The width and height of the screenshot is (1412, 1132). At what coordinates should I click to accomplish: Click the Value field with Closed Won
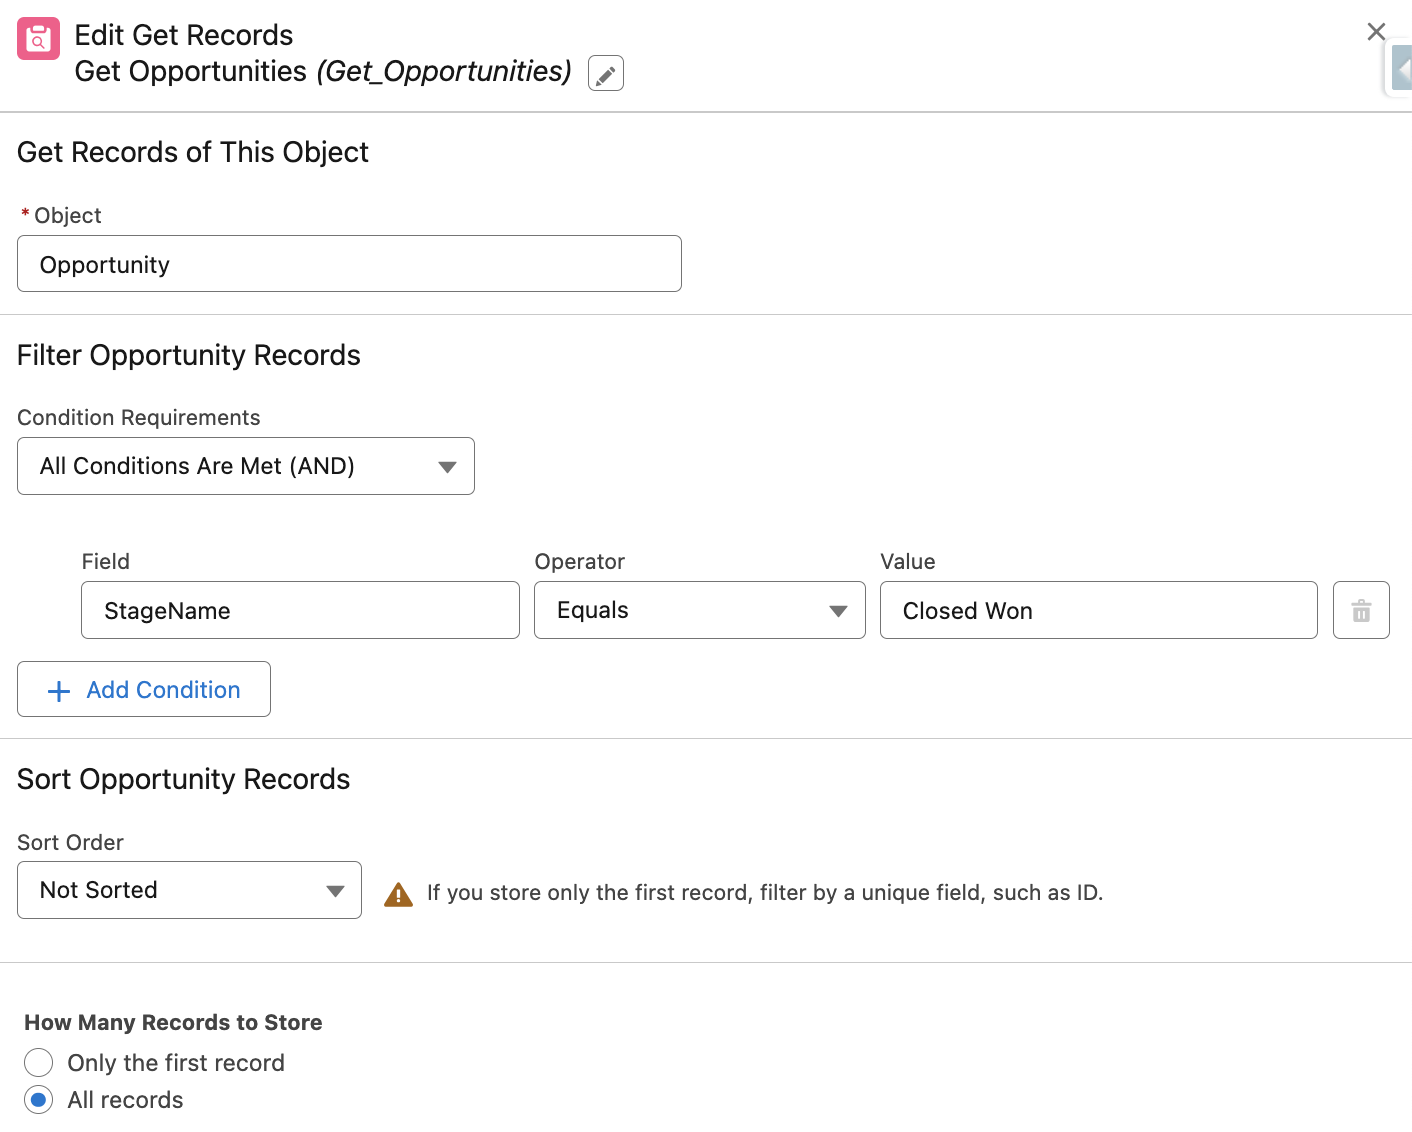click(x=1098, y=610)
